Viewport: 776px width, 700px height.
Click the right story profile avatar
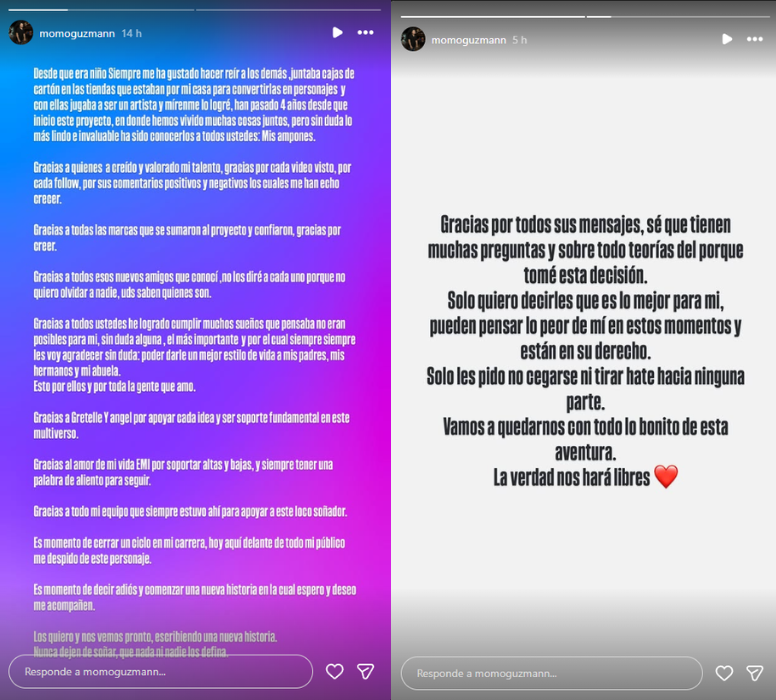pos(413,39)
